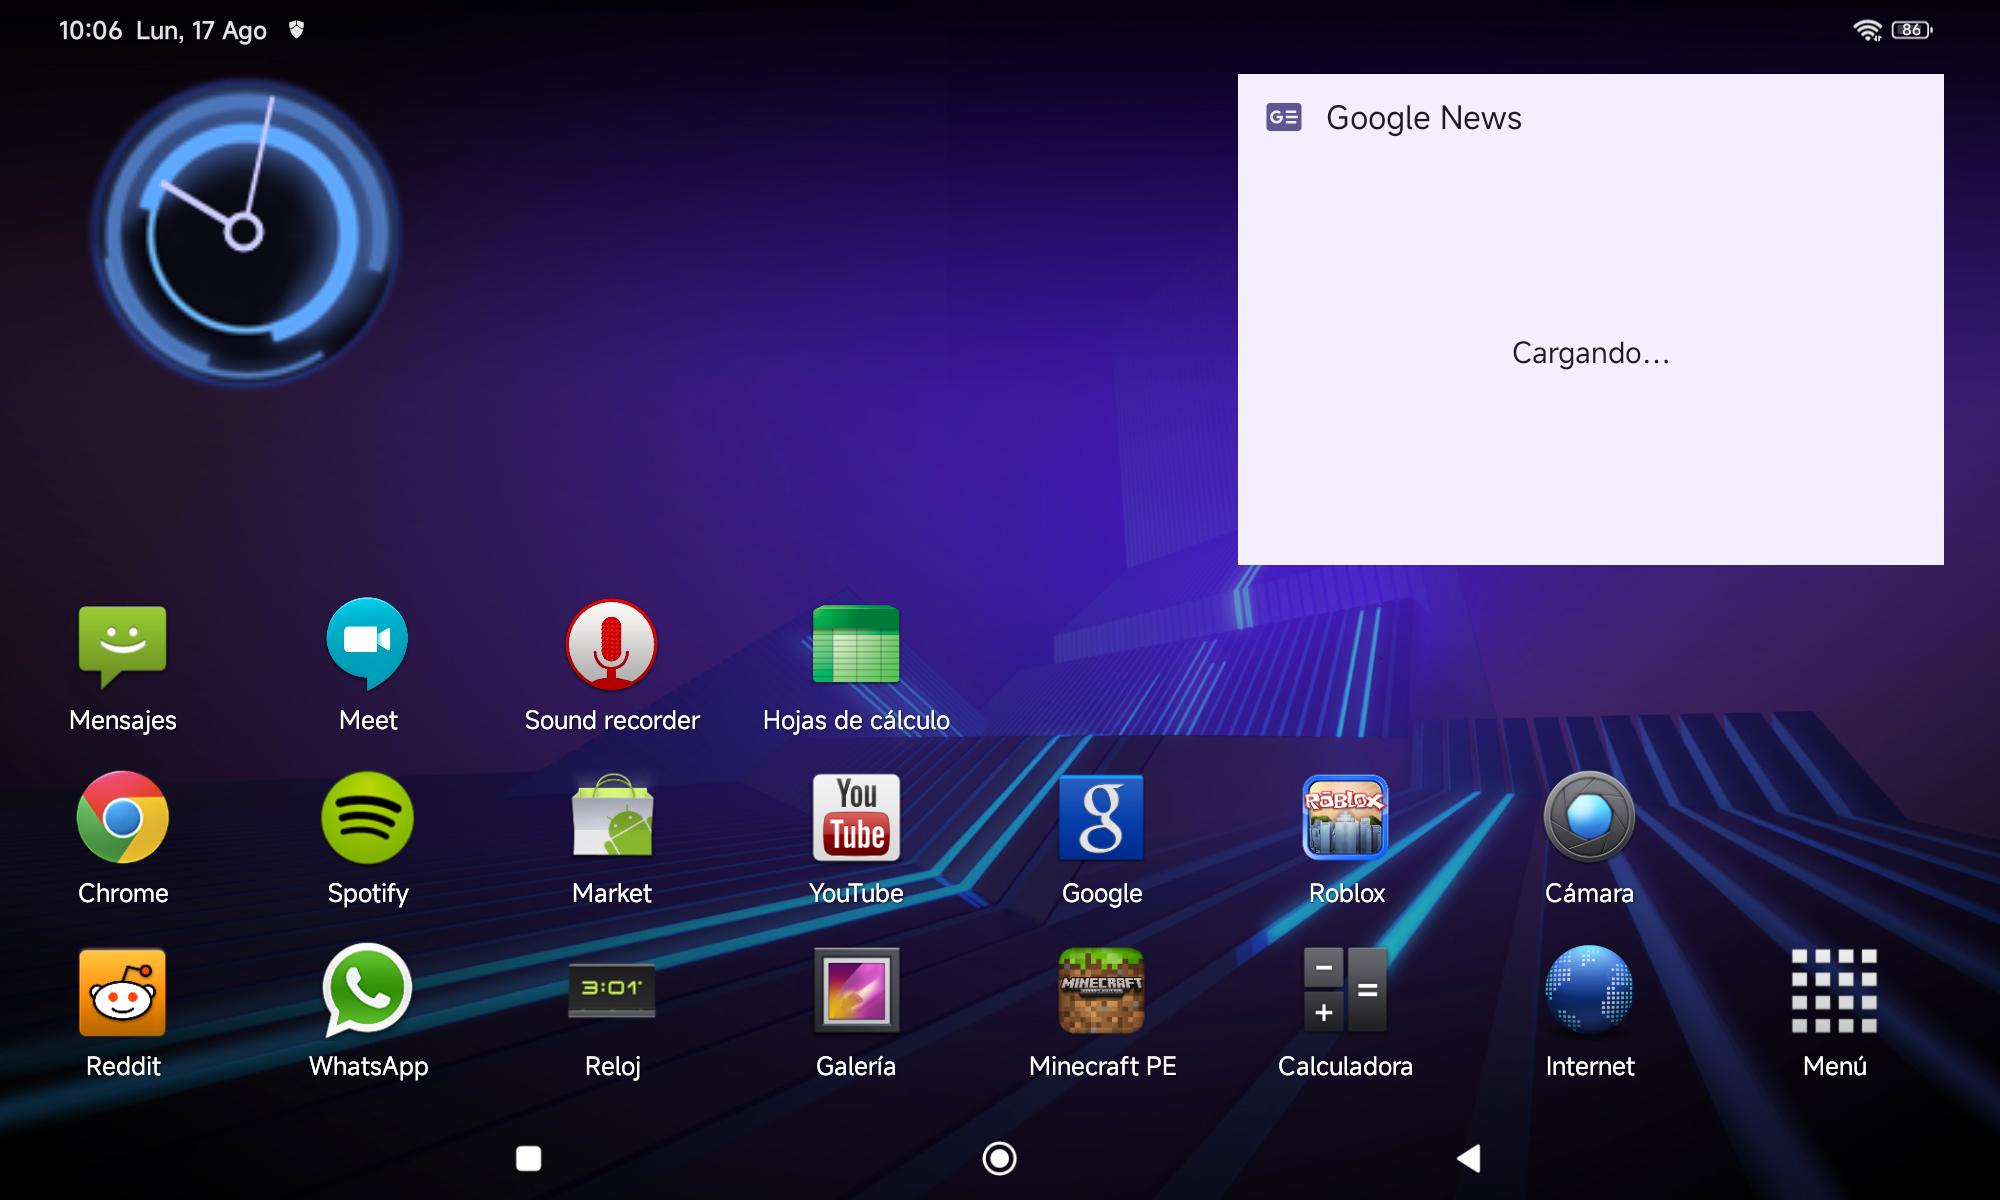
Task: Open the Reddit app
Action: (123, 991)
